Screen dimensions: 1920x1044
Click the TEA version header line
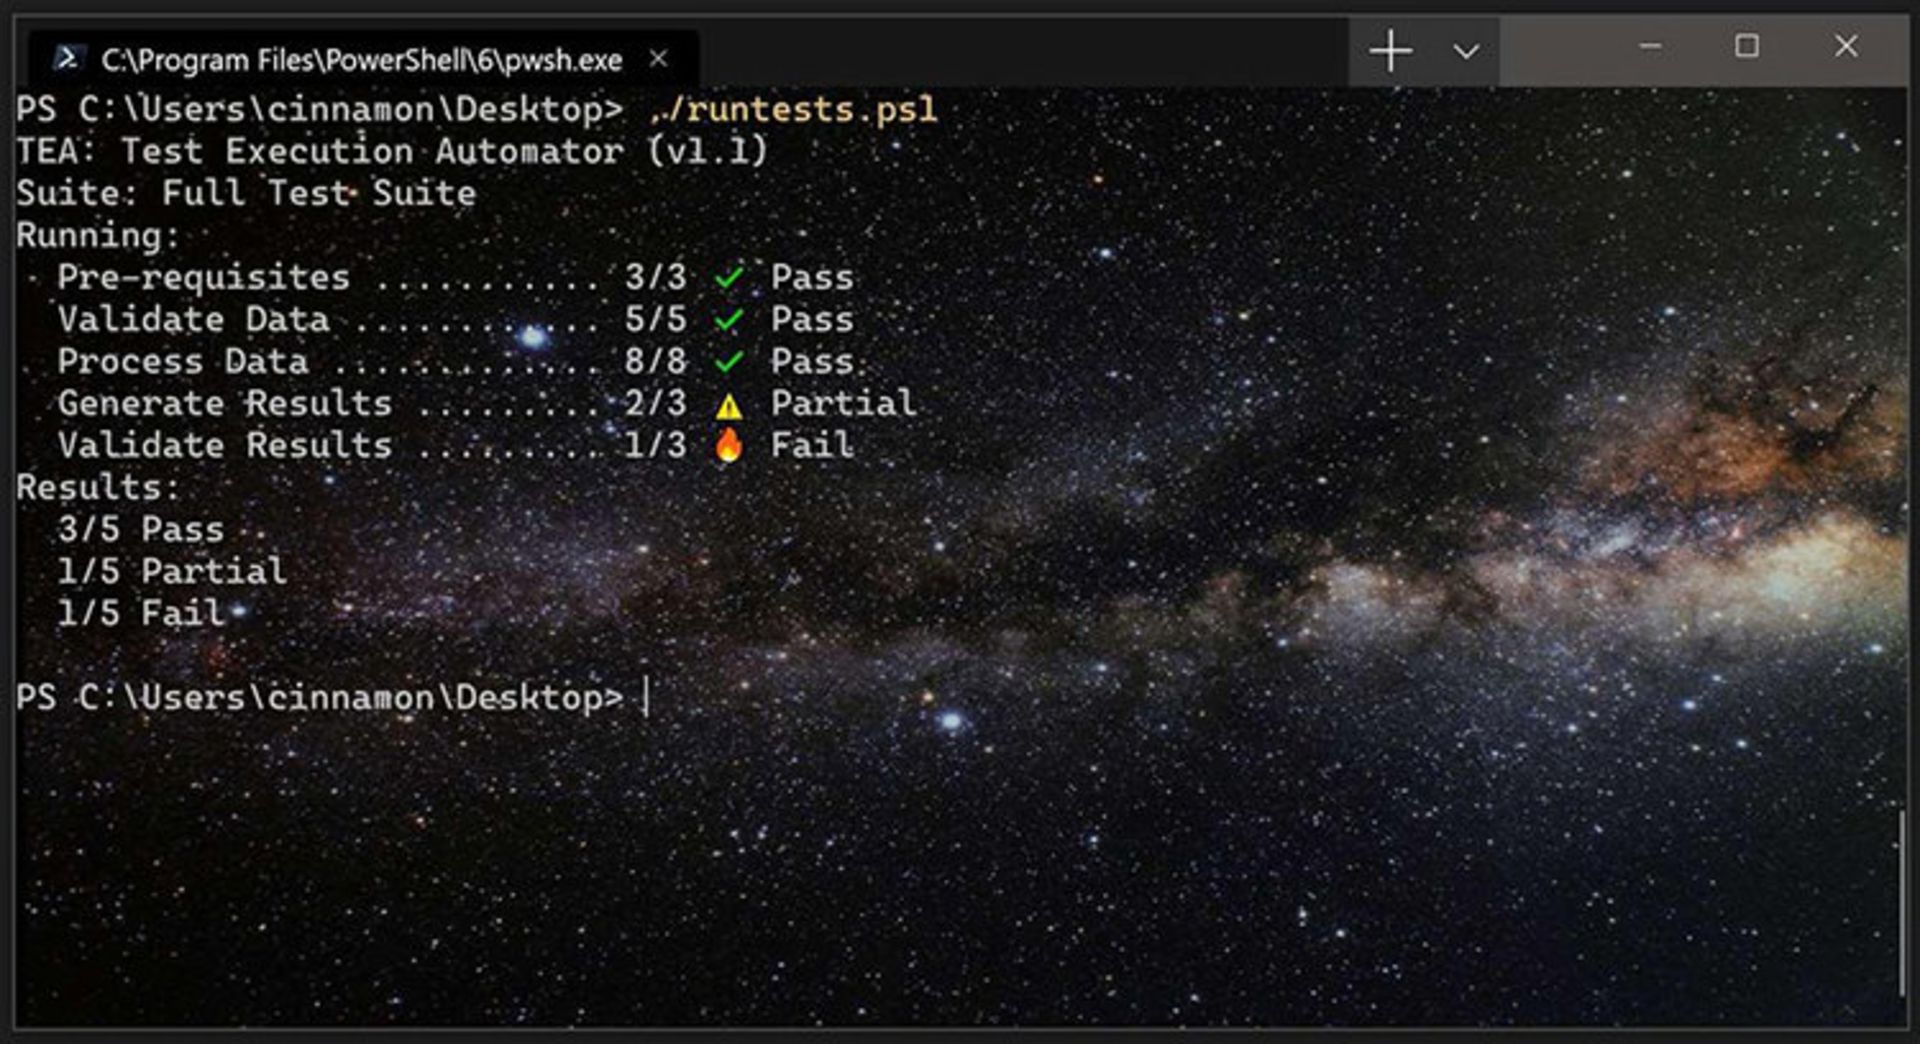(x=390, y=150)
